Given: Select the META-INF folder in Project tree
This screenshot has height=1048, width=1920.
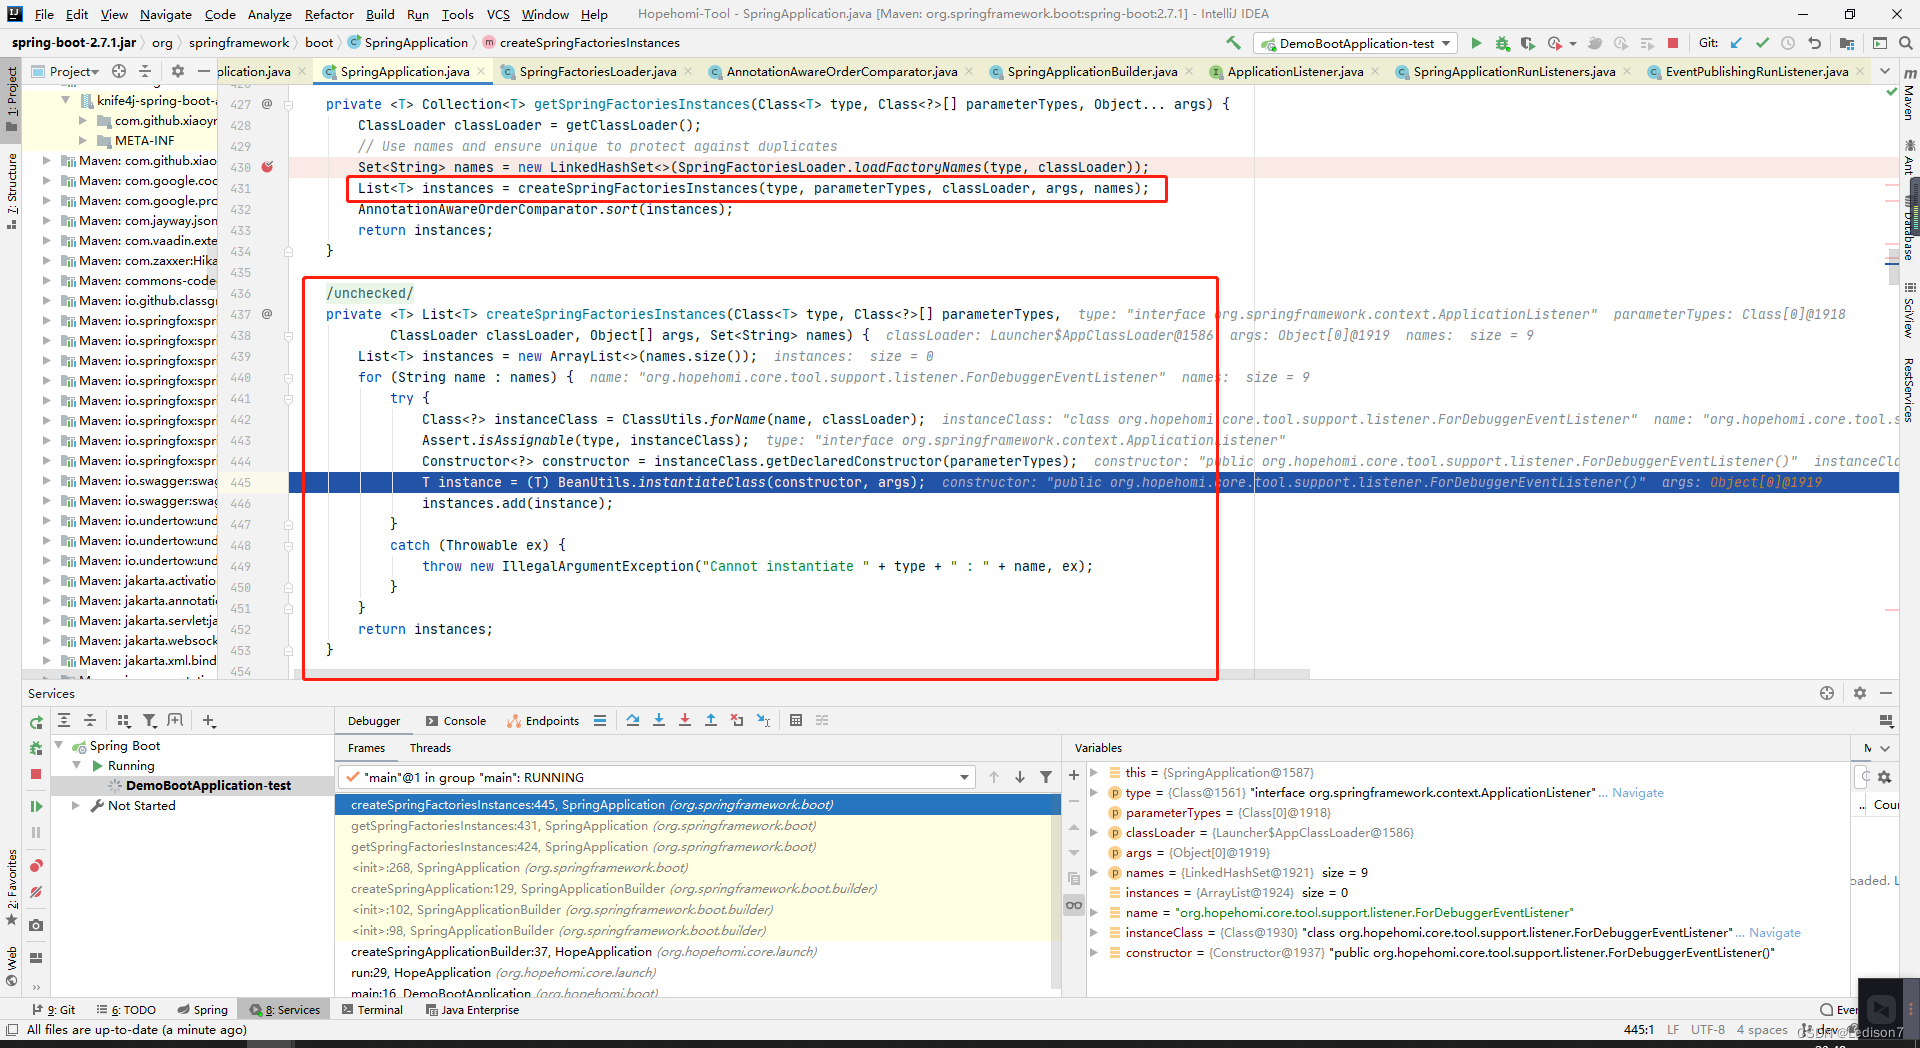Looking at the screenshot, I should pos(144,140).
